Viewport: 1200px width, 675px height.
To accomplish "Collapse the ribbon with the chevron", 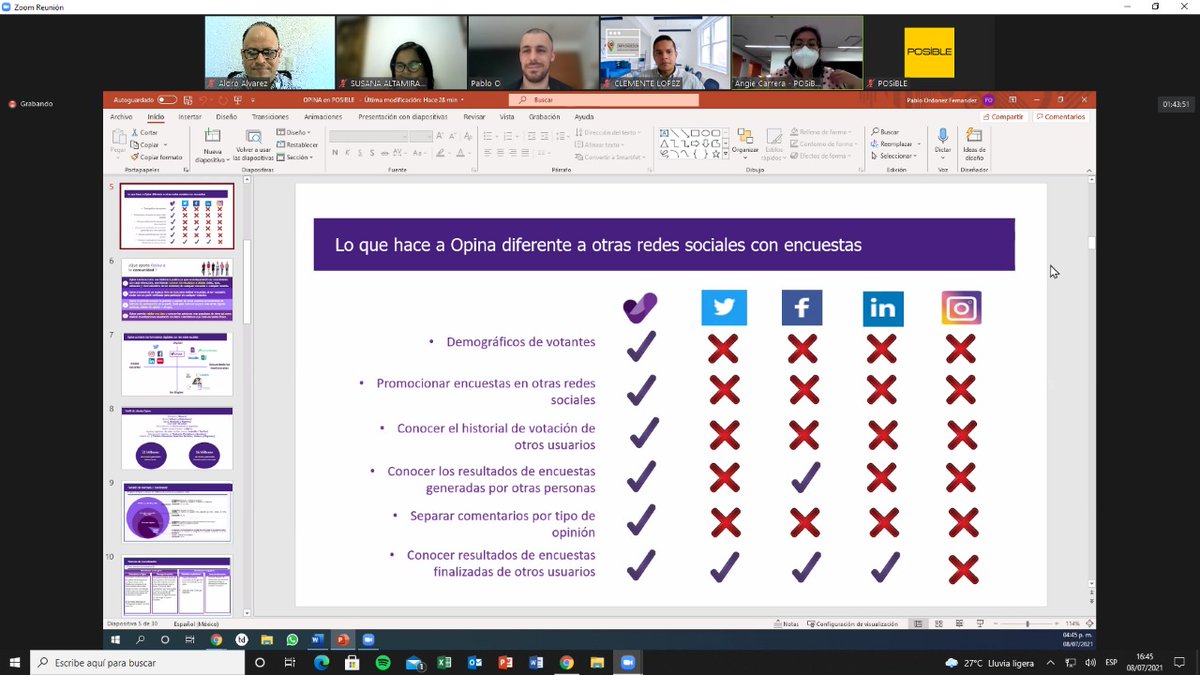I will tap(1088, 170).
